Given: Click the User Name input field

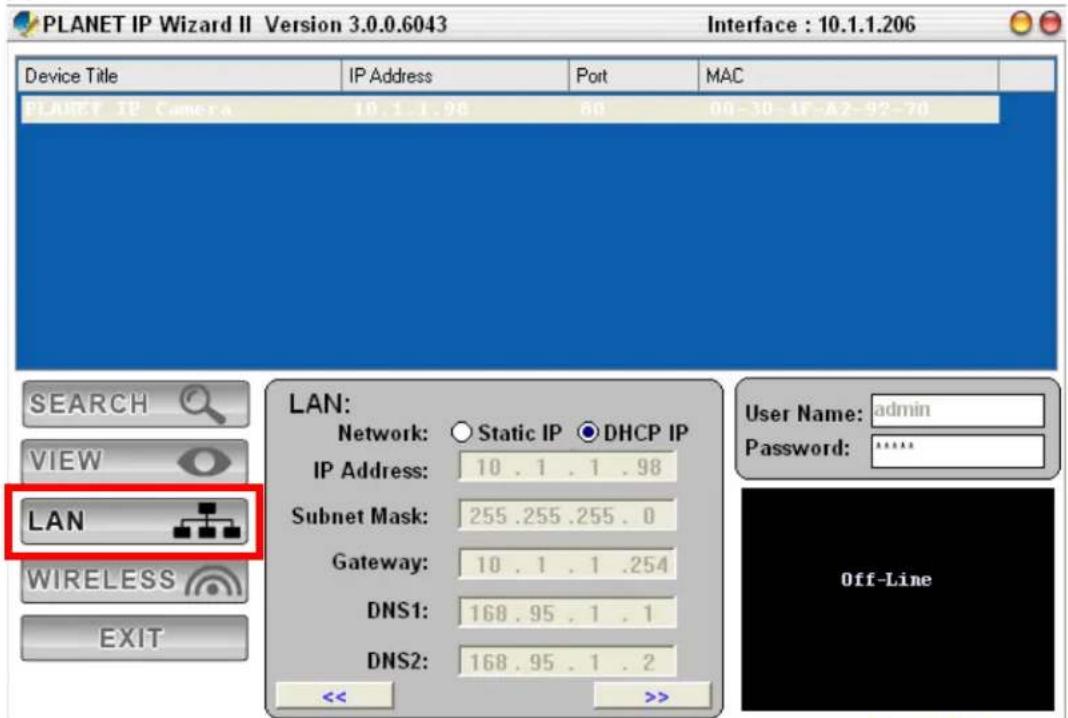Looking at the screenshot, I should click(957, 411).
